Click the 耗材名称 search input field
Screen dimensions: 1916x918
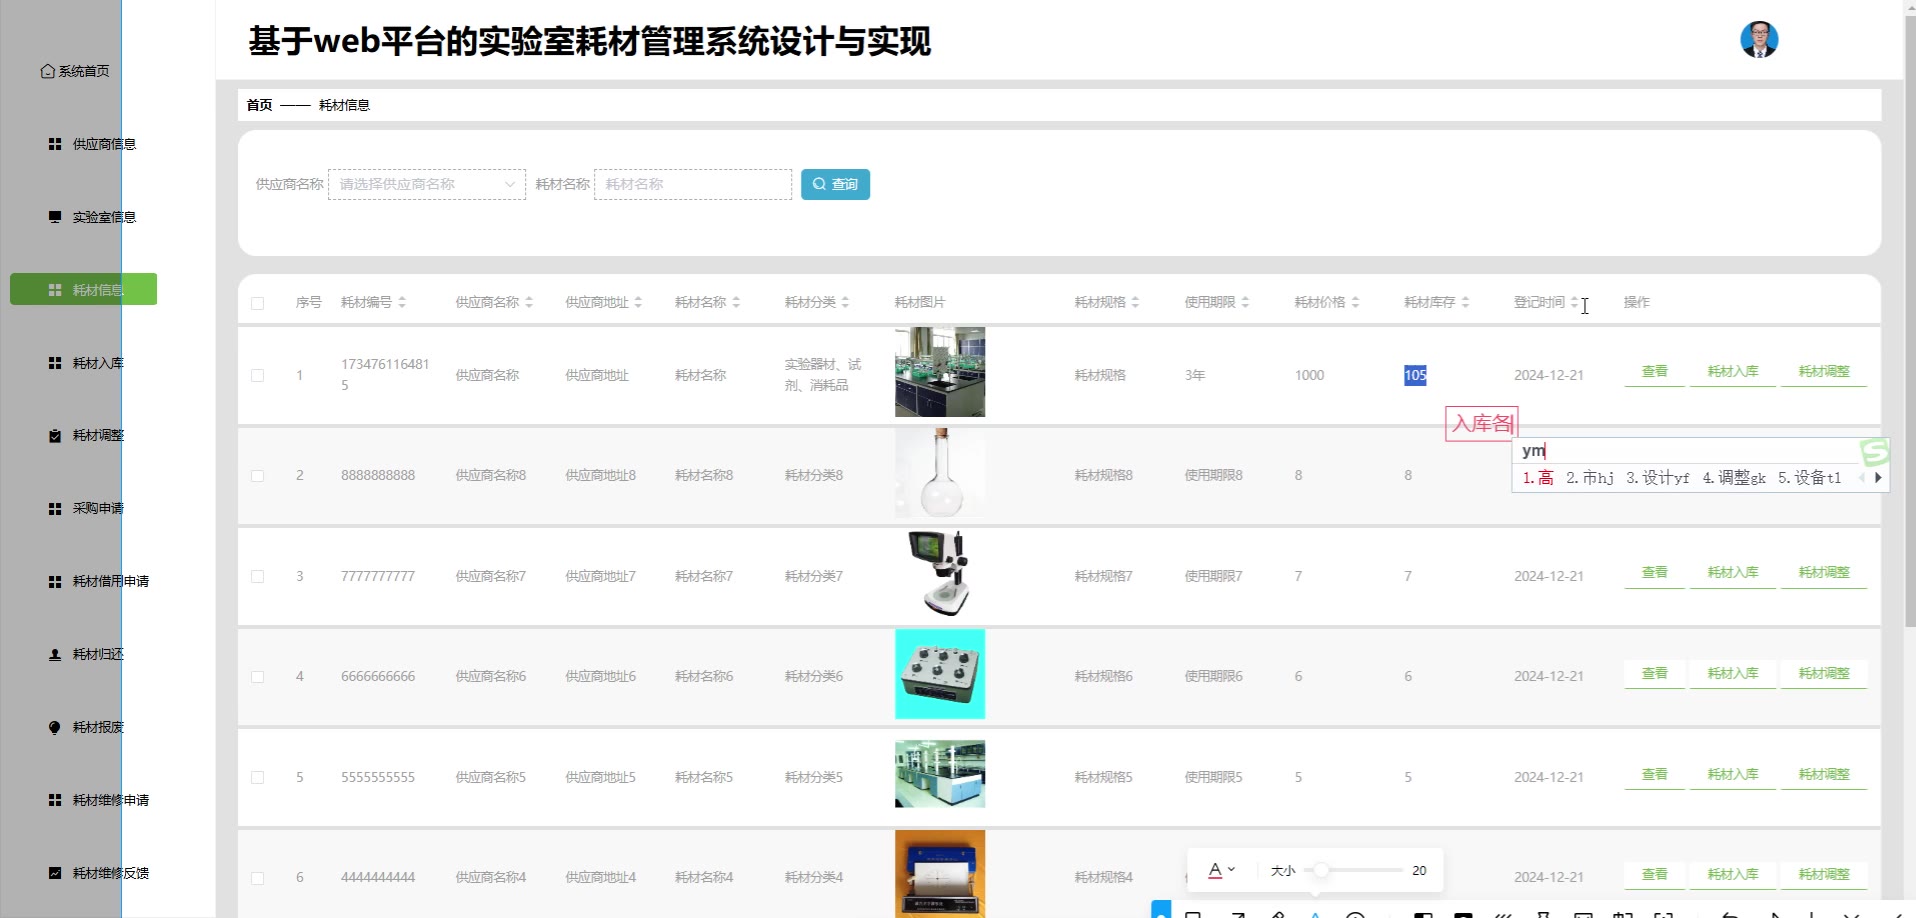point(692,184)
